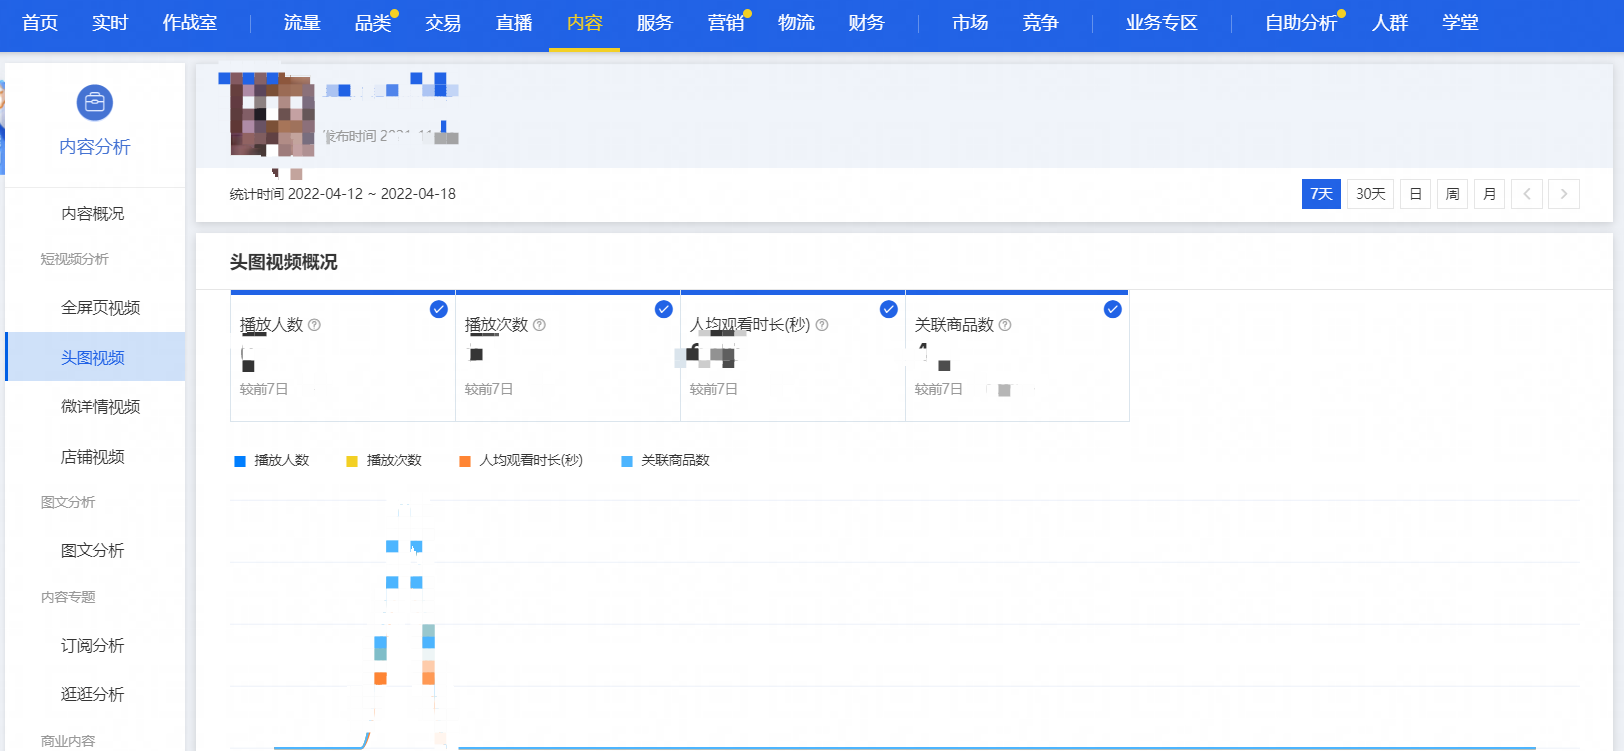Click help icon beside 人均观看时长(秒)

tap(822, 325)
